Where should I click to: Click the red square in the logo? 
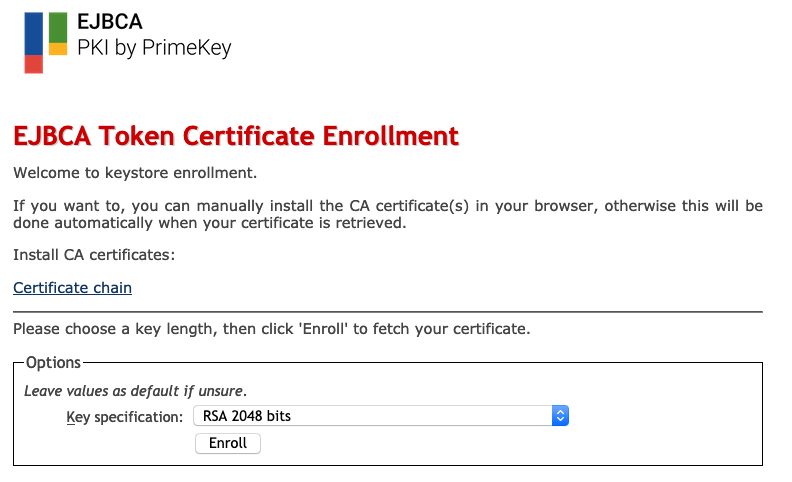pos(33,64)
